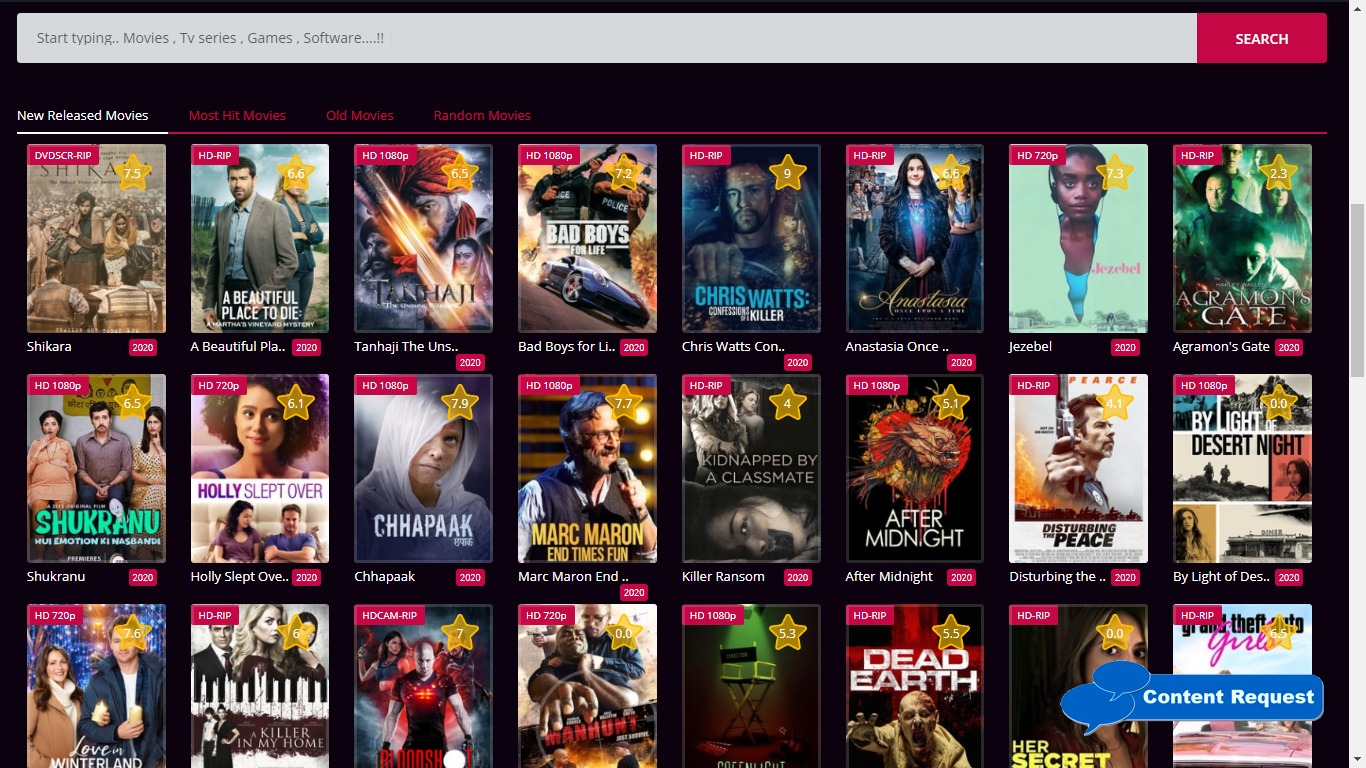
Task: Click the 9 star rating on Chris Watts poster
Action: coord(787,173)
